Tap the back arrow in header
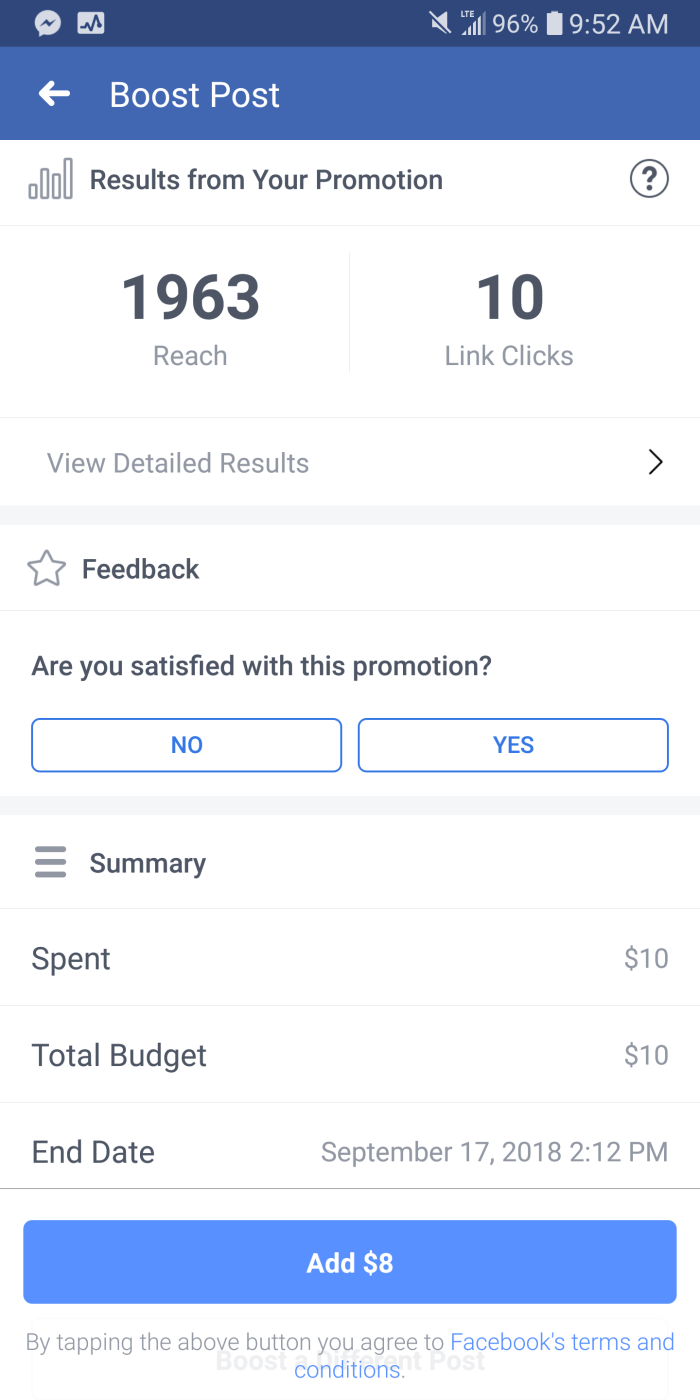Image resolution: width=700 pixels, height=1400 pixels. 54,94
